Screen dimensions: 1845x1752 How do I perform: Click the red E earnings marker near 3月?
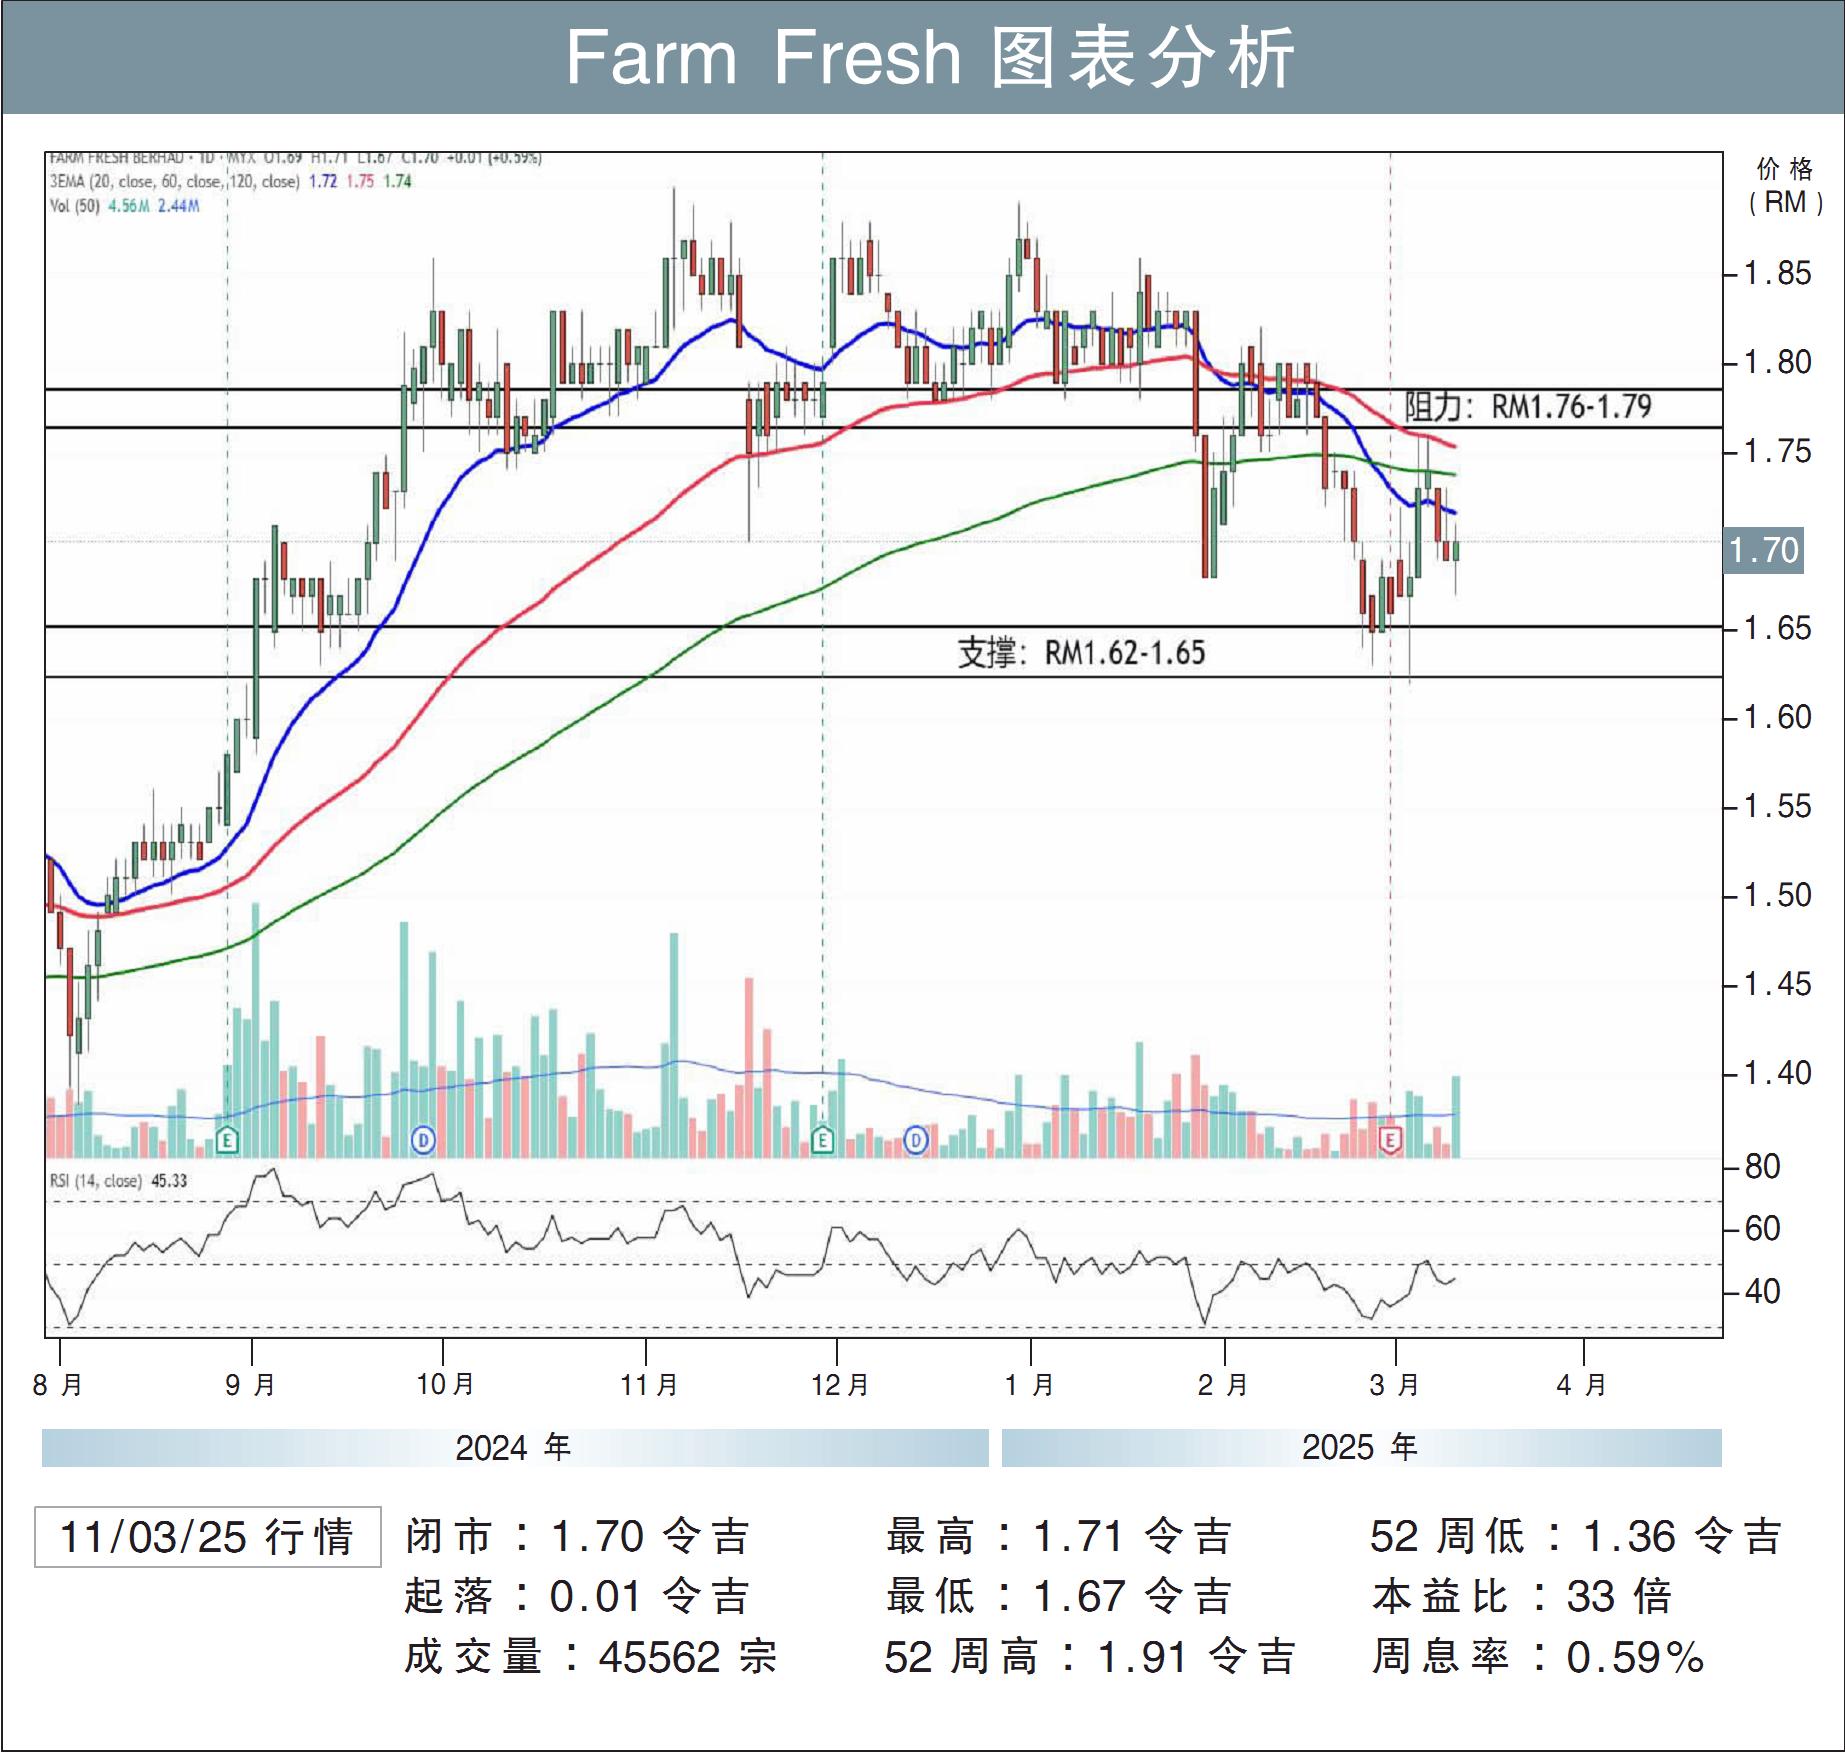tap(1391, 1140)
